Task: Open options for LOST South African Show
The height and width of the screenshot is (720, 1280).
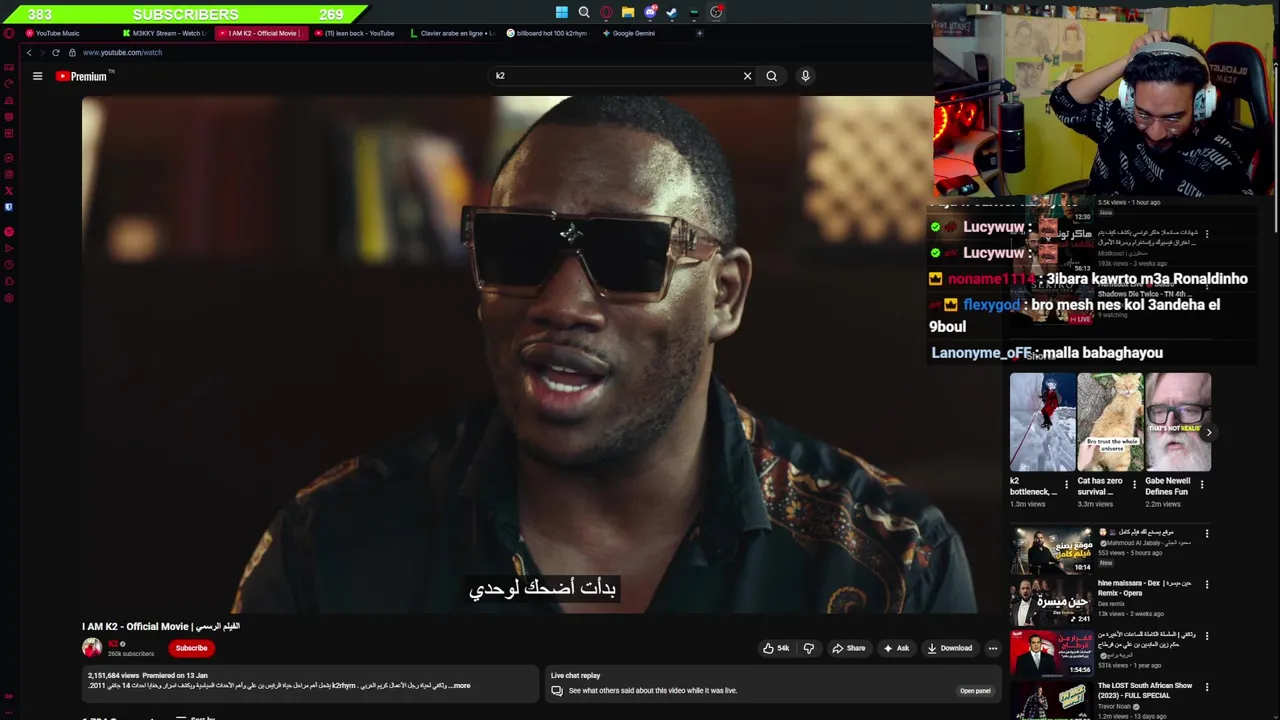Action: click(1207, 687)
